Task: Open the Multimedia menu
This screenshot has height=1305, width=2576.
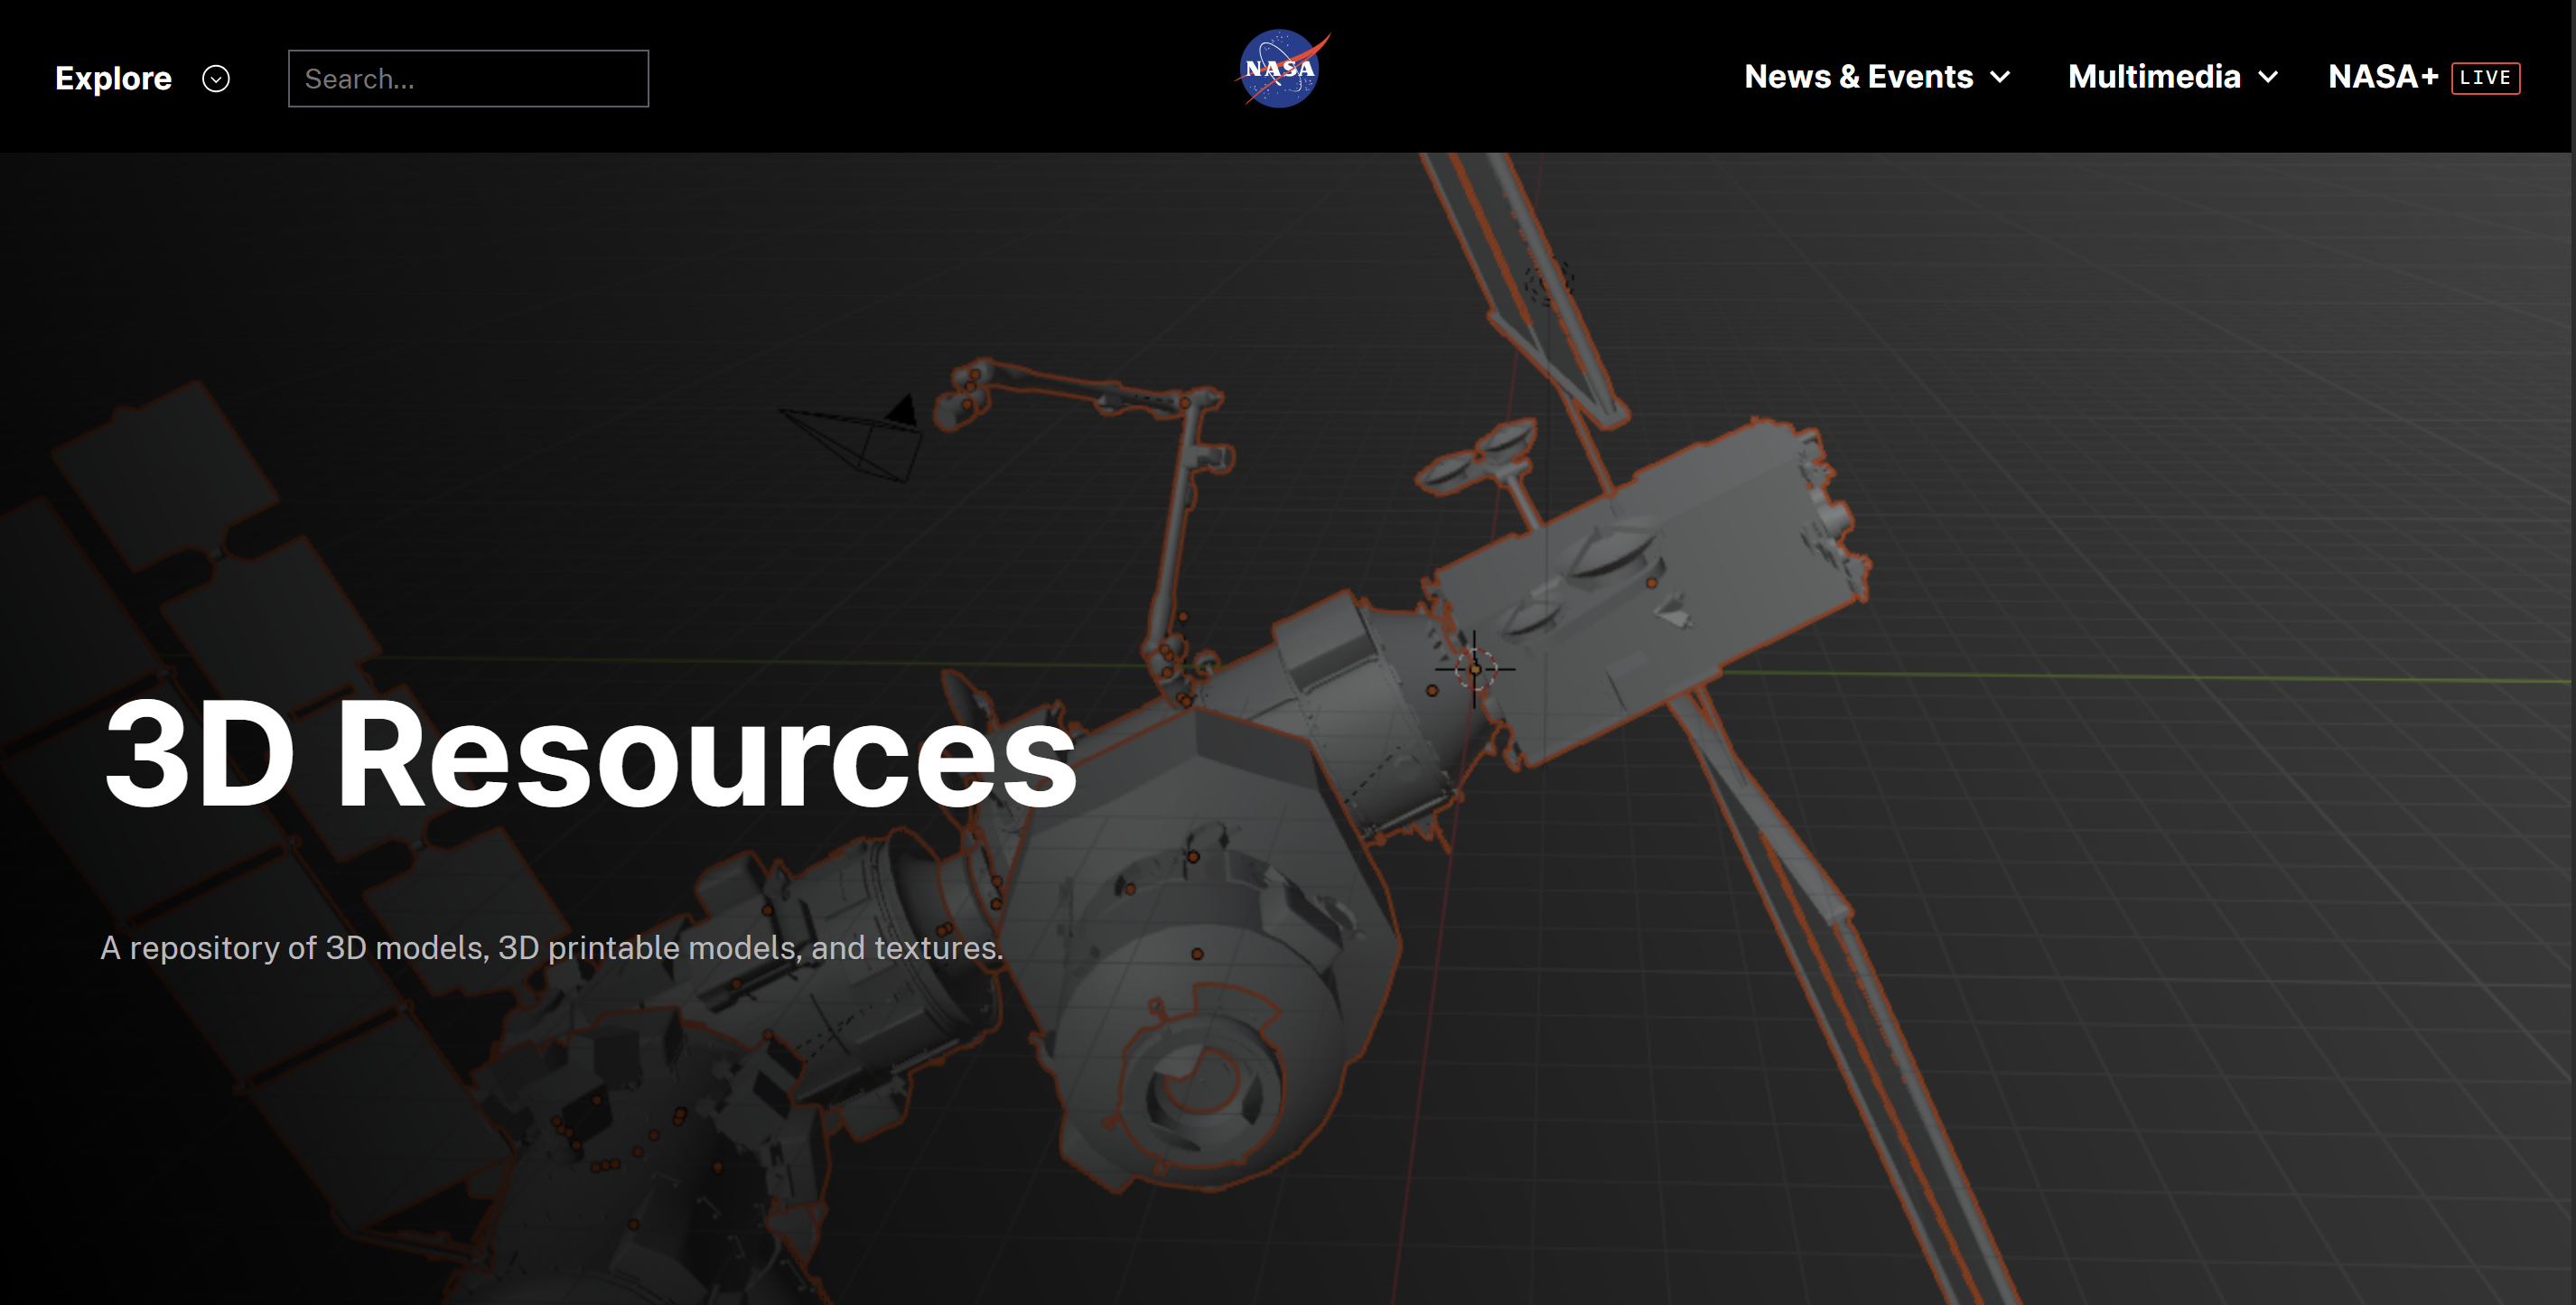Action: 2153,77
